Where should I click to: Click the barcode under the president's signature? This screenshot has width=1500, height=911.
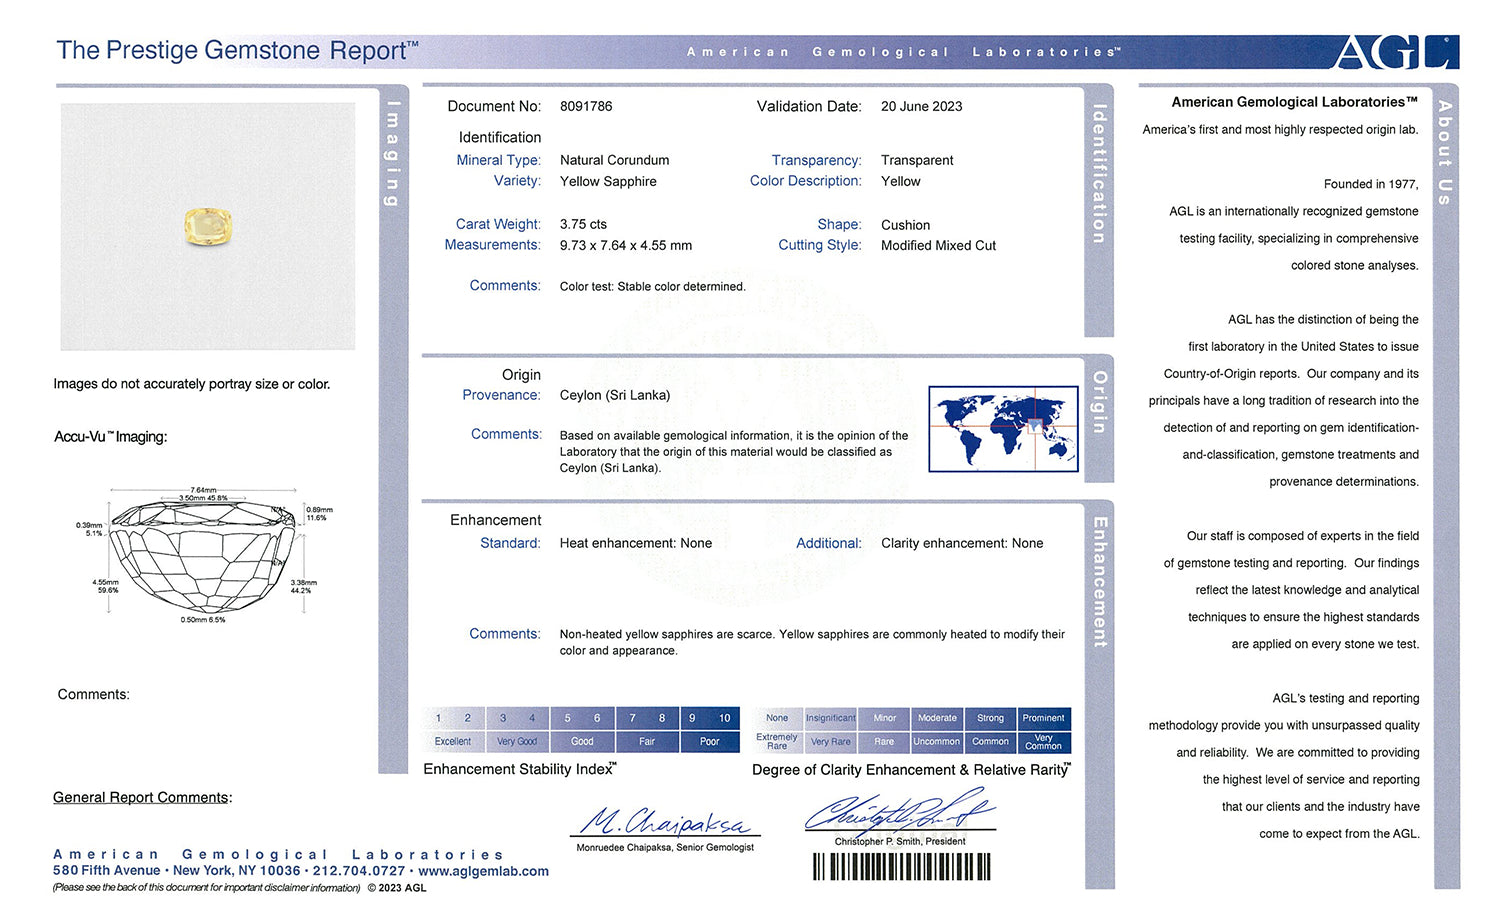coord(901,866)
